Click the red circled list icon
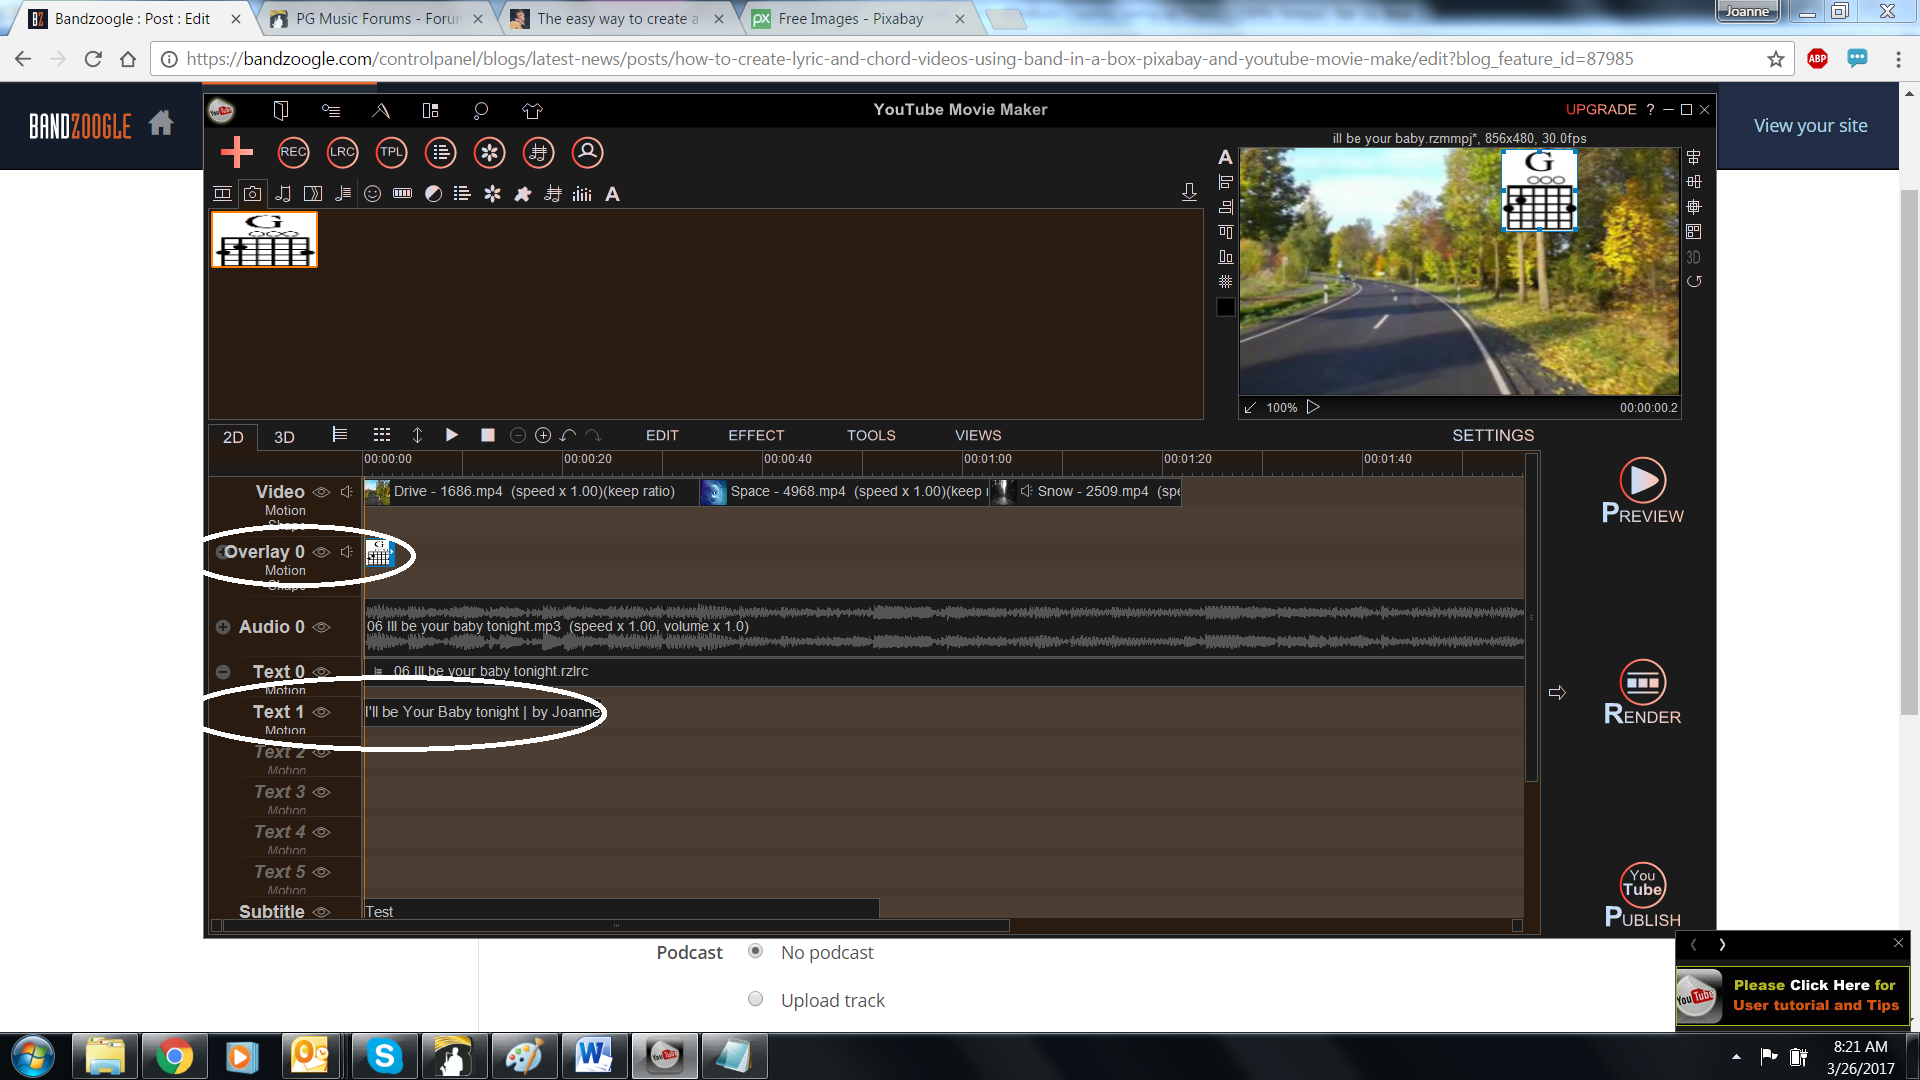 tap(440, 153)
